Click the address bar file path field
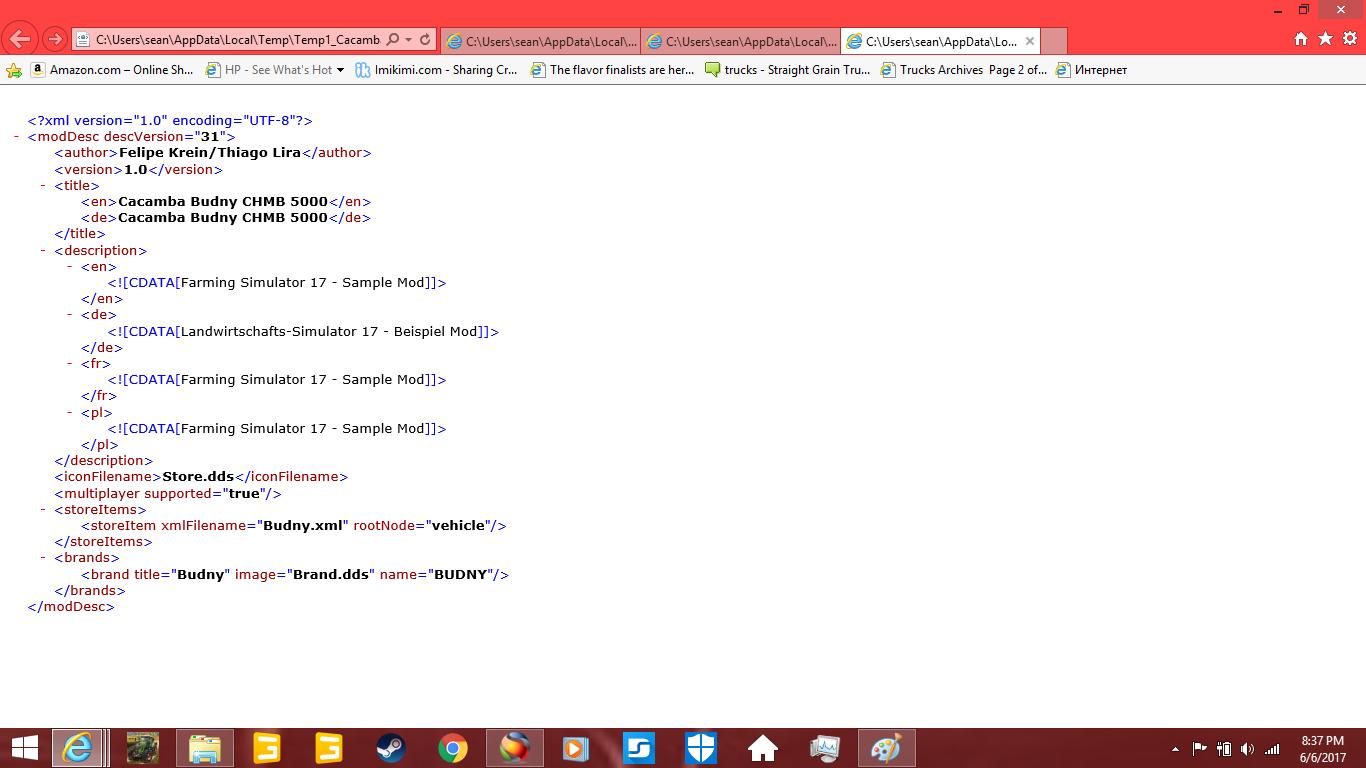The height and width of the screenshot is (768, 1366). (237, 40)
